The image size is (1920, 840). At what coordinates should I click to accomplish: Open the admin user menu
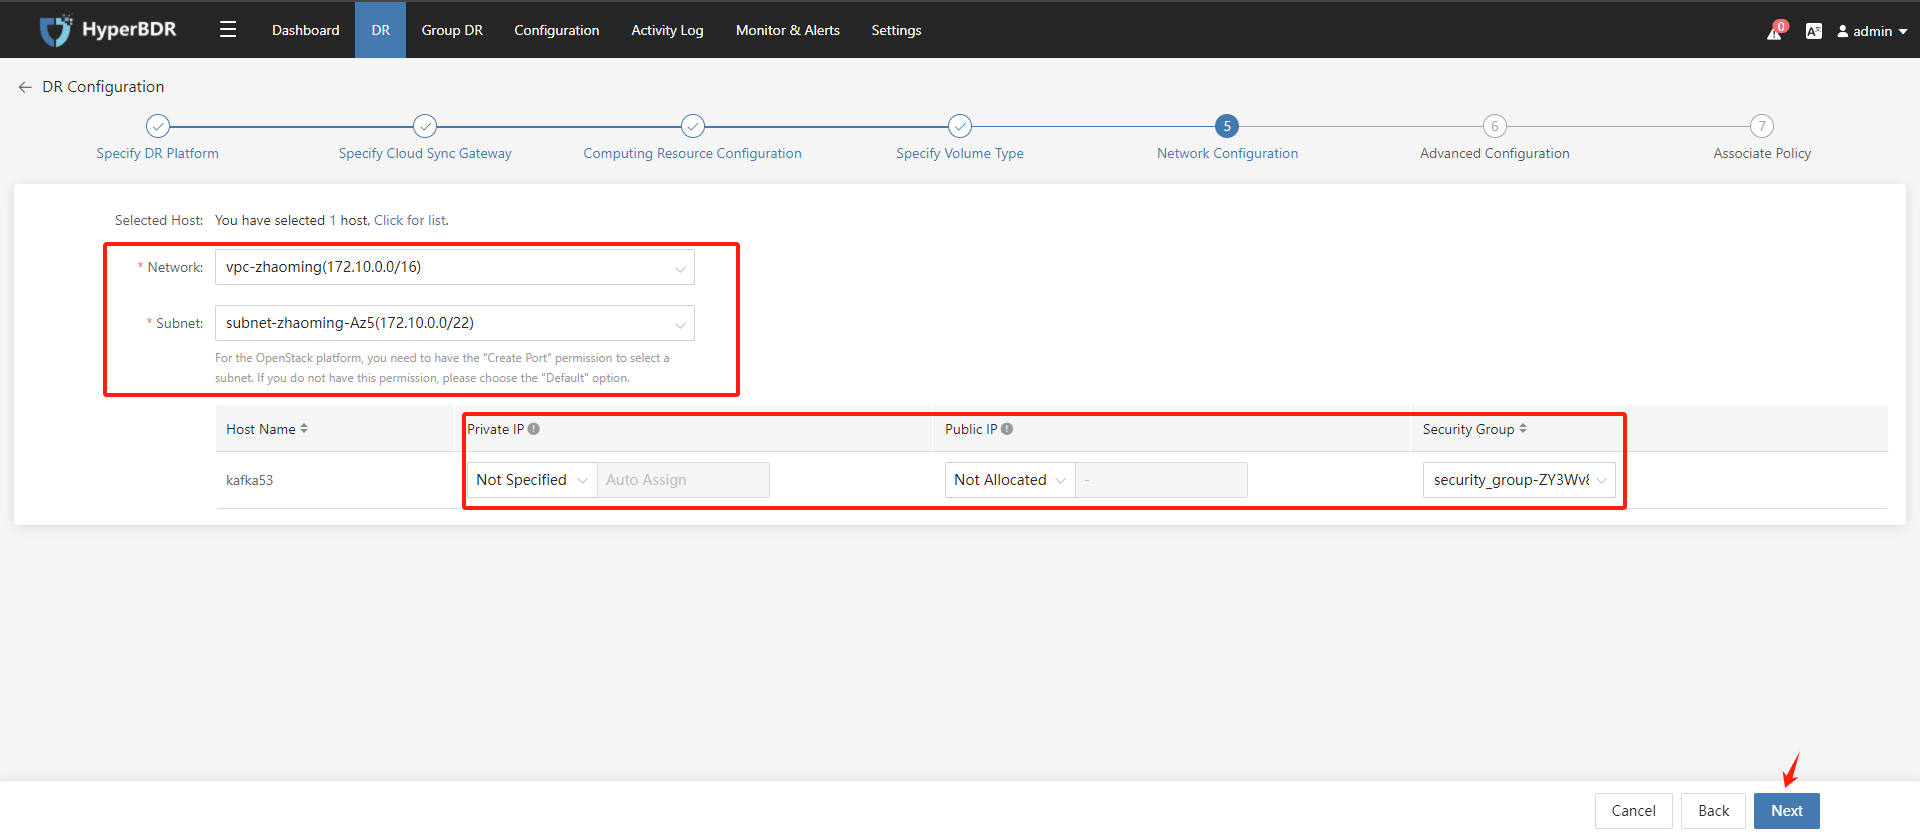coord(1872,31)
